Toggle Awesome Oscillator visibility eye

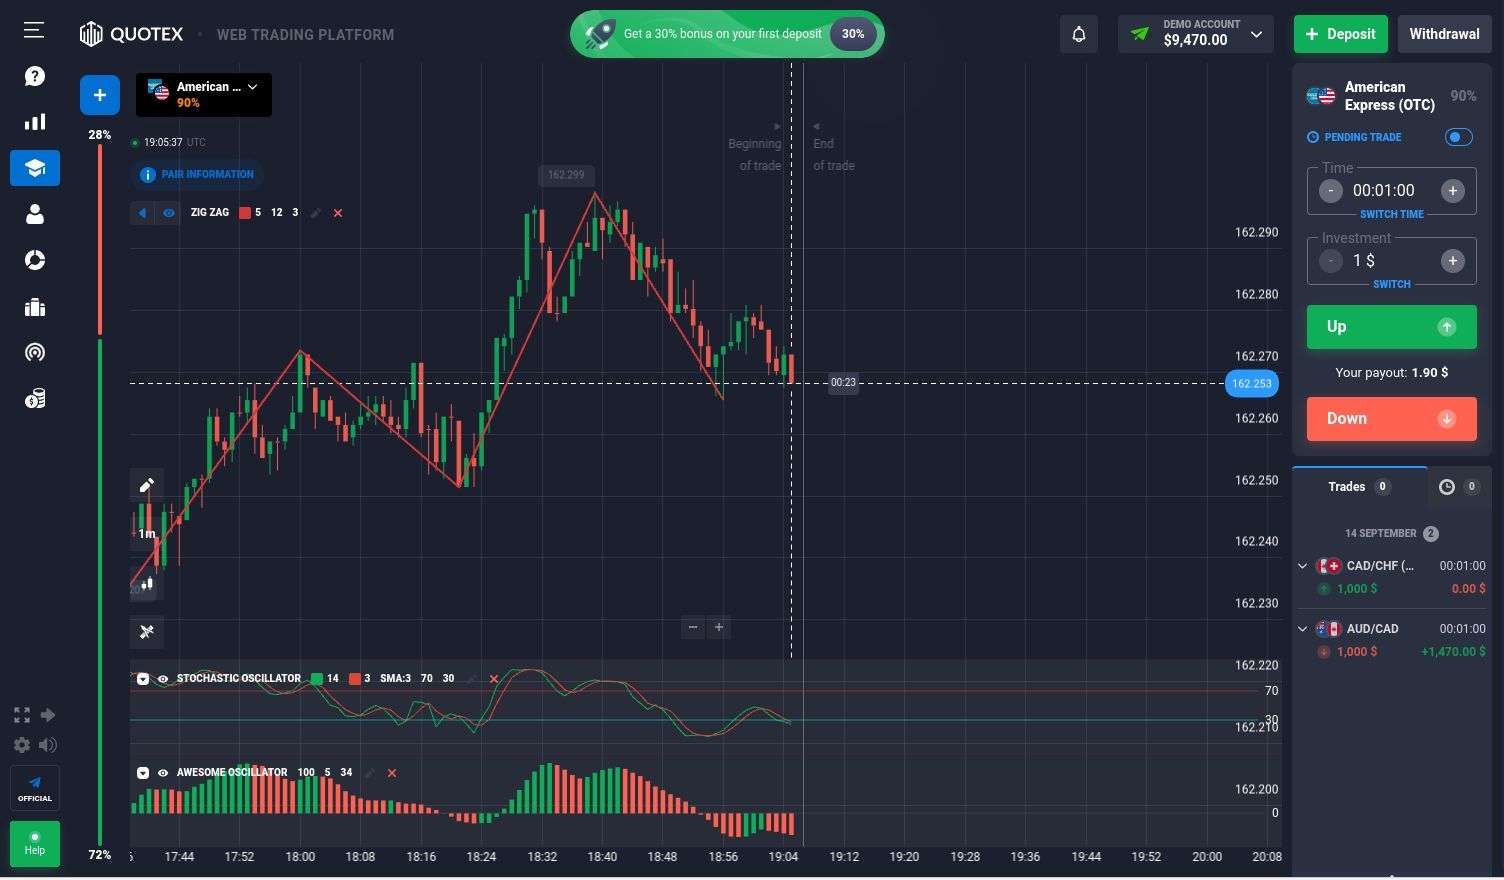[163, 773]
